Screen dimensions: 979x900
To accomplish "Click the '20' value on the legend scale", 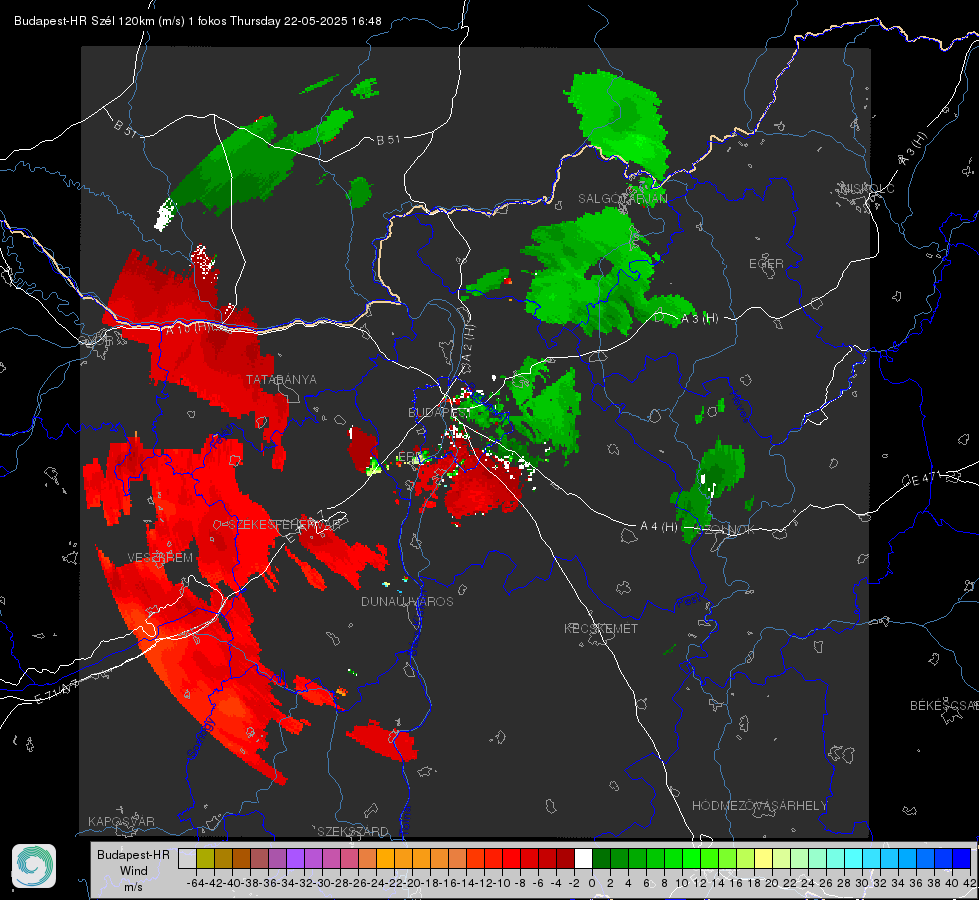I will coord(772,883).
